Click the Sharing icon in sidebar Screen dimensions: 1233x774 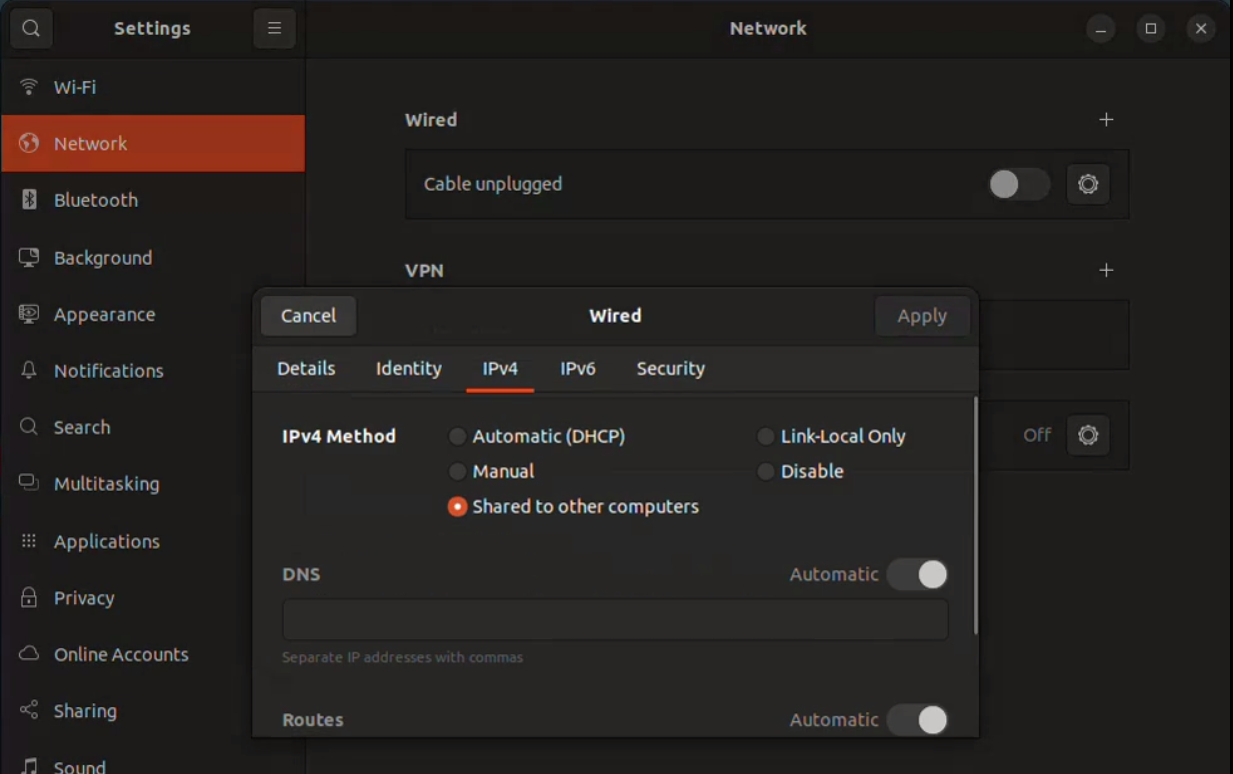tap(29, 710)
